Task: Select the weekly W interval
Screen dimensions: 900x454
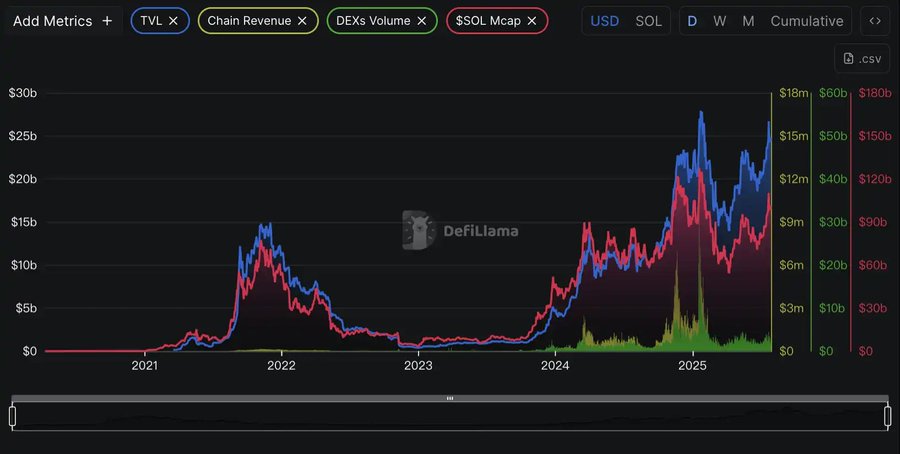Action: pyautogui.click(x=720, y=21)
